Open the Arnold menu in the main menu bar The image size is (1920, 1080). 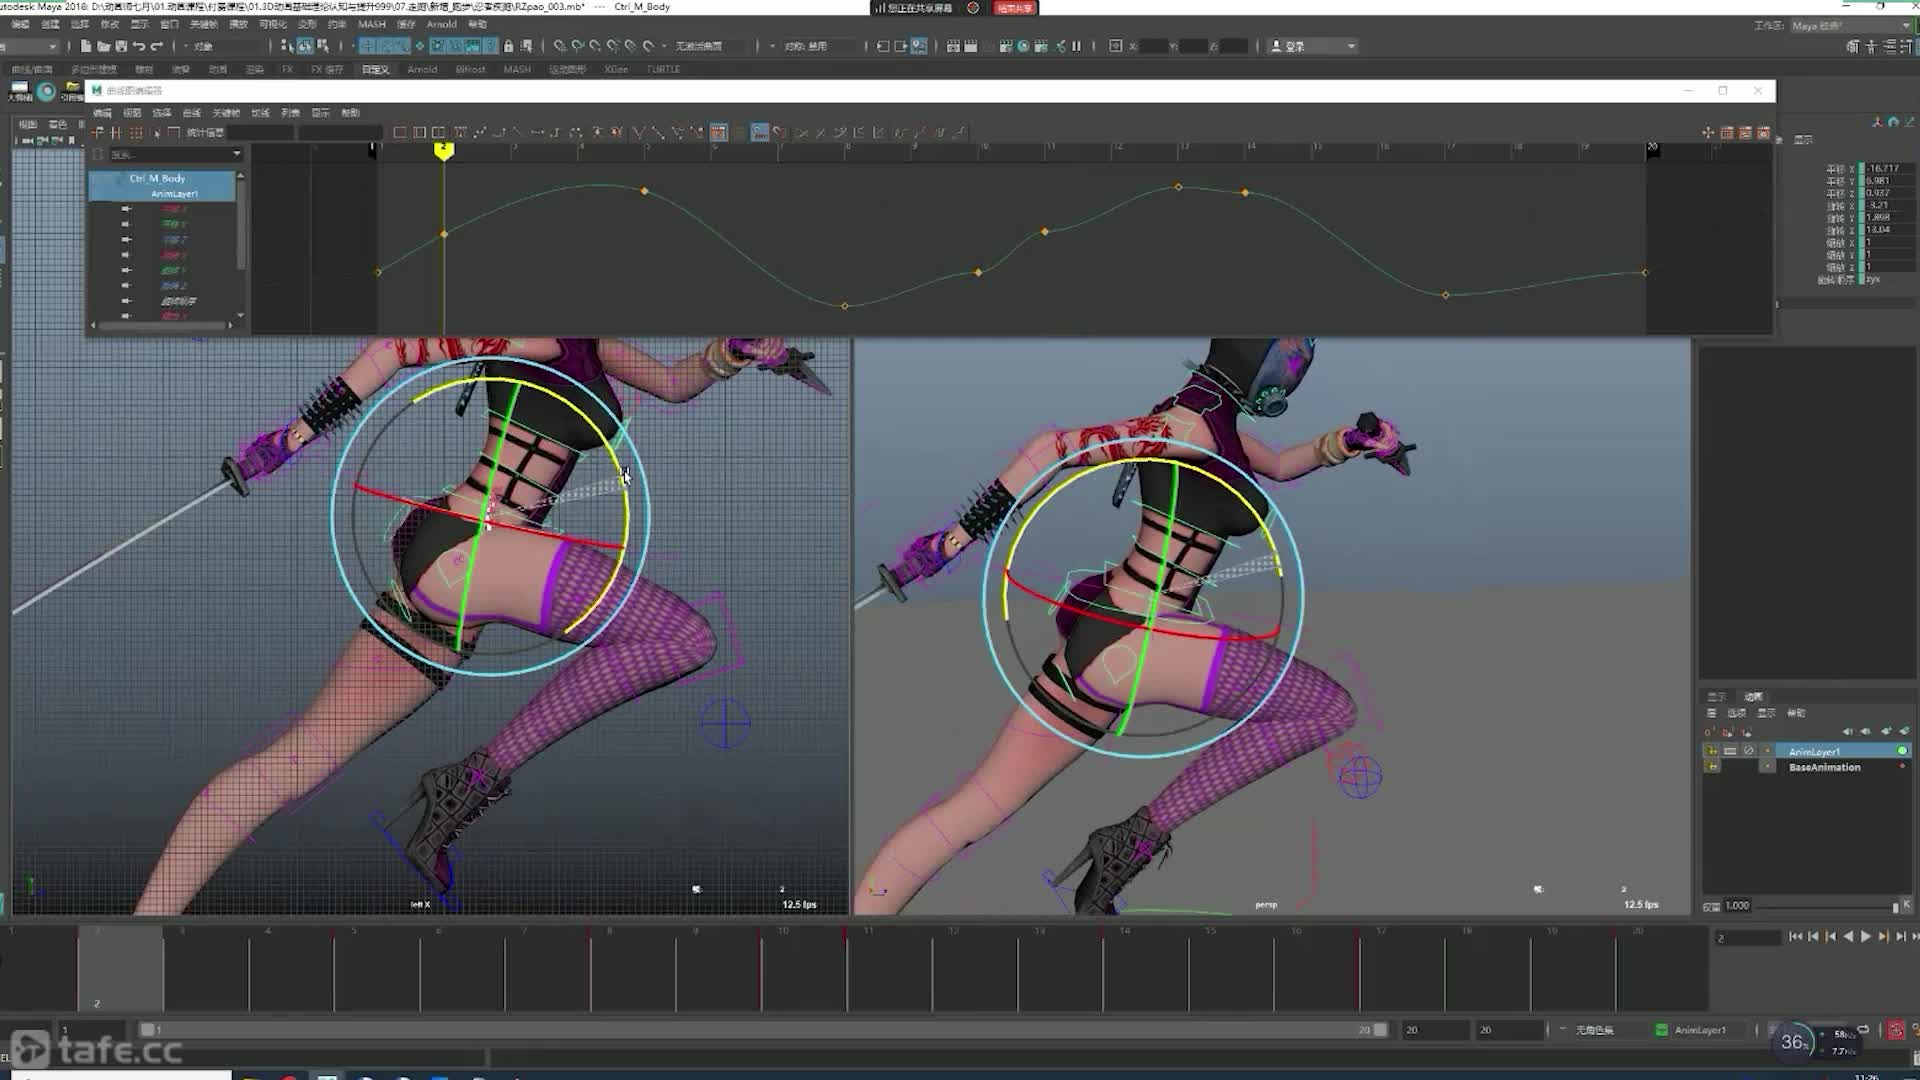pos(441,24)
